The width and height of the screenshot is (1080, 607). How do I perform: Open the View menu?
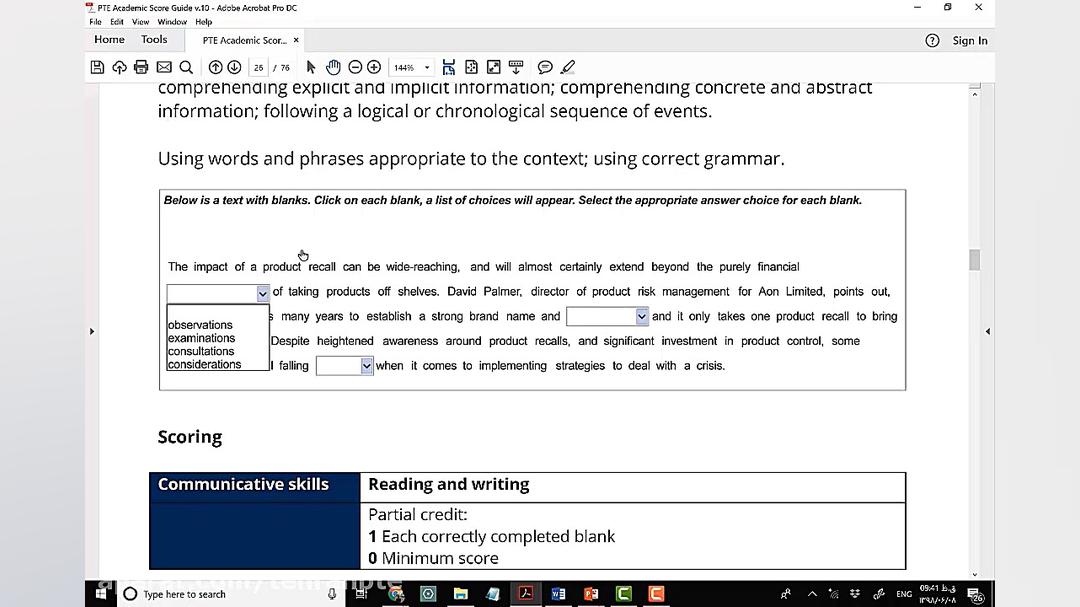point(141,22)
